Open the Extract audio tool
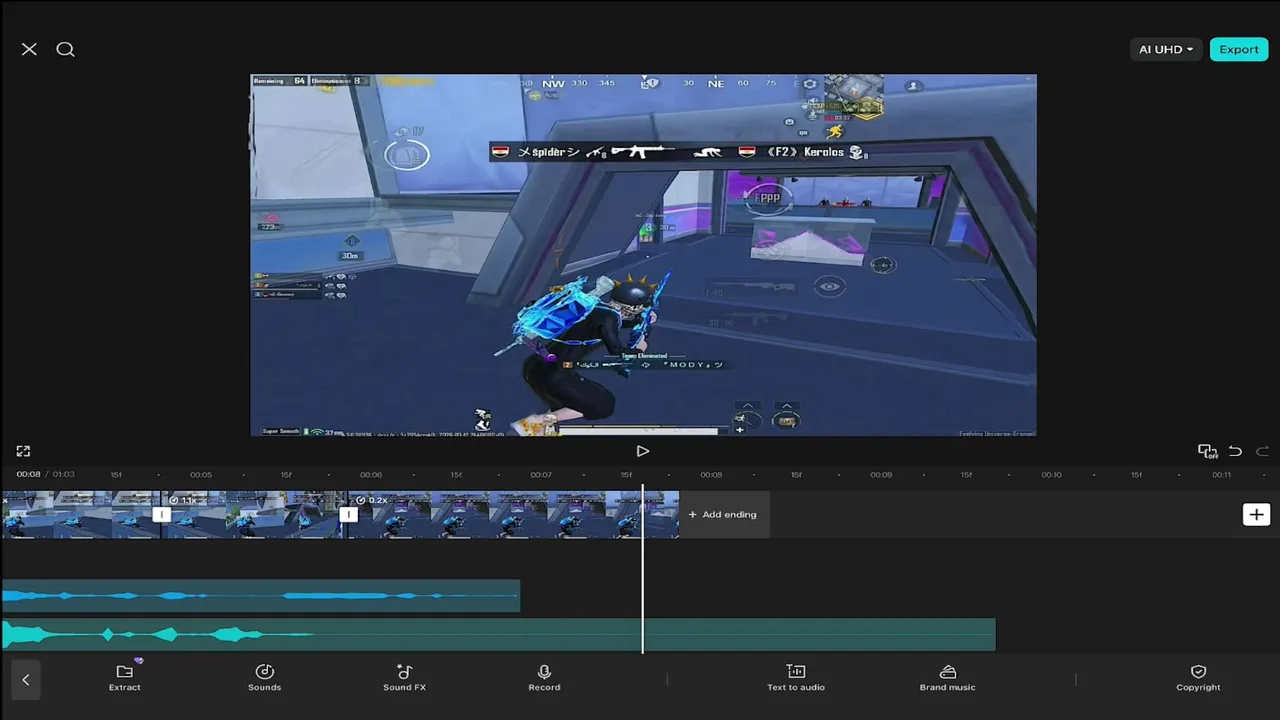The image size is (1280, 720). coord(125,677)
